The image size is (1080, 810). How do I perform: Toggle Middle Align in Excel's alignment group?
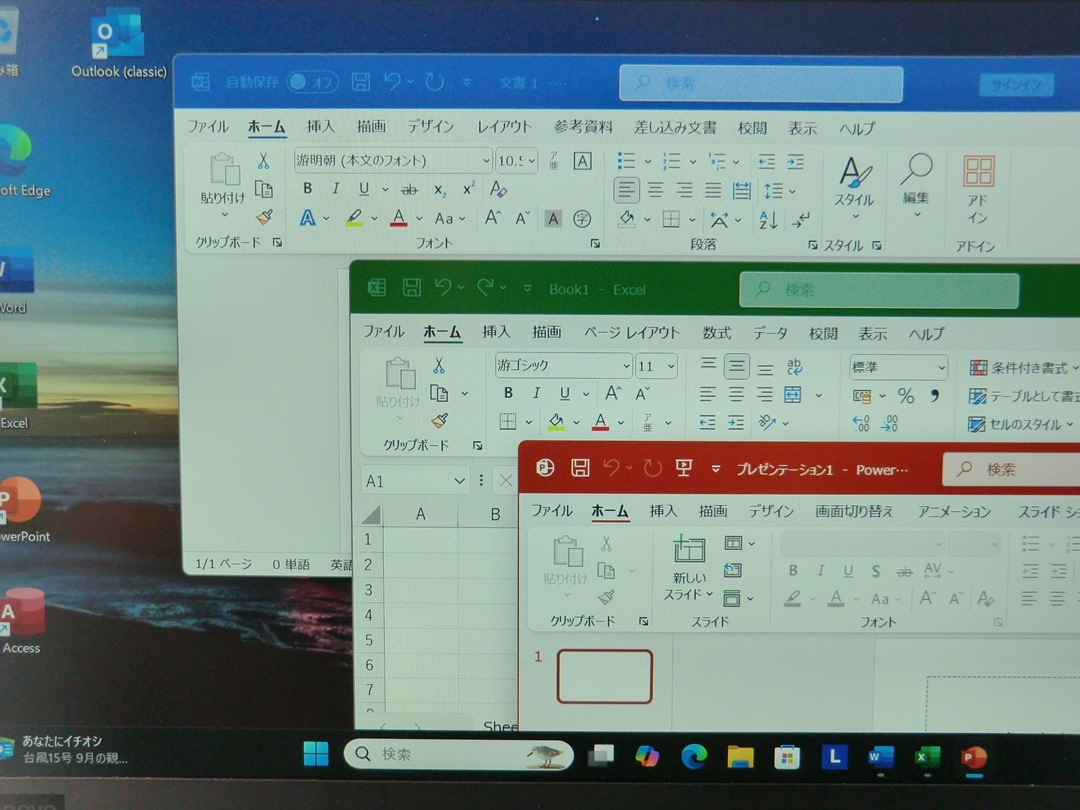pos(736,366)
